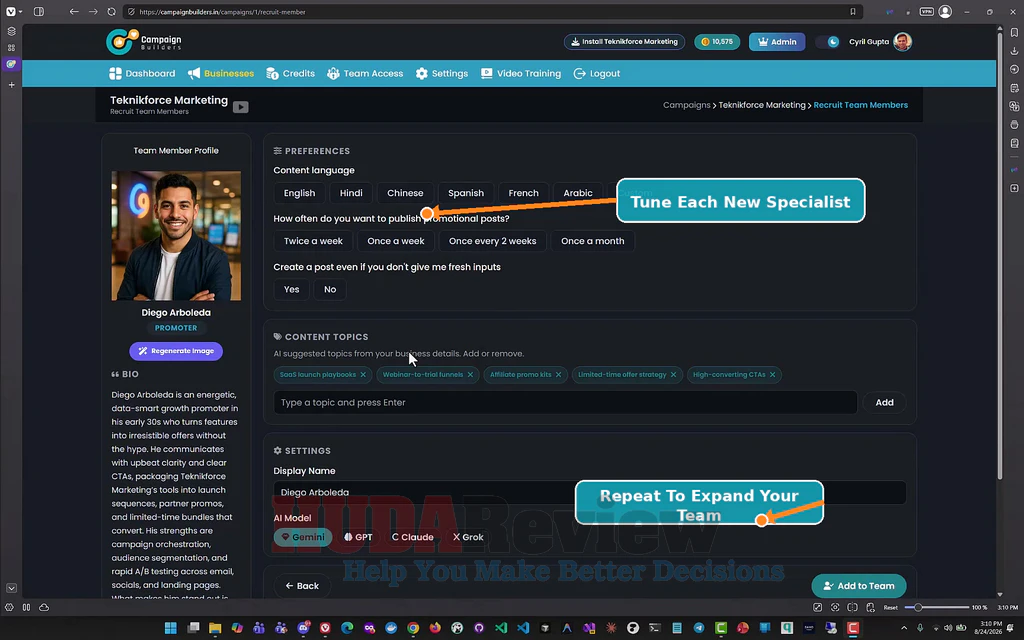
Task: Click browser back arrow
Action: click(x=74, y=12)
